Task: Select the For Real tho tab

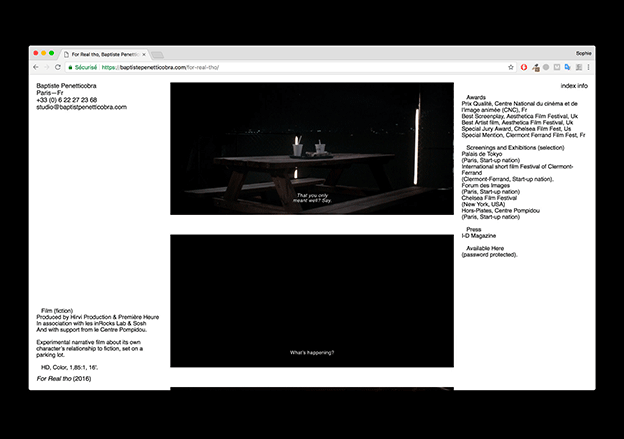Action: (x=102, y=53)
